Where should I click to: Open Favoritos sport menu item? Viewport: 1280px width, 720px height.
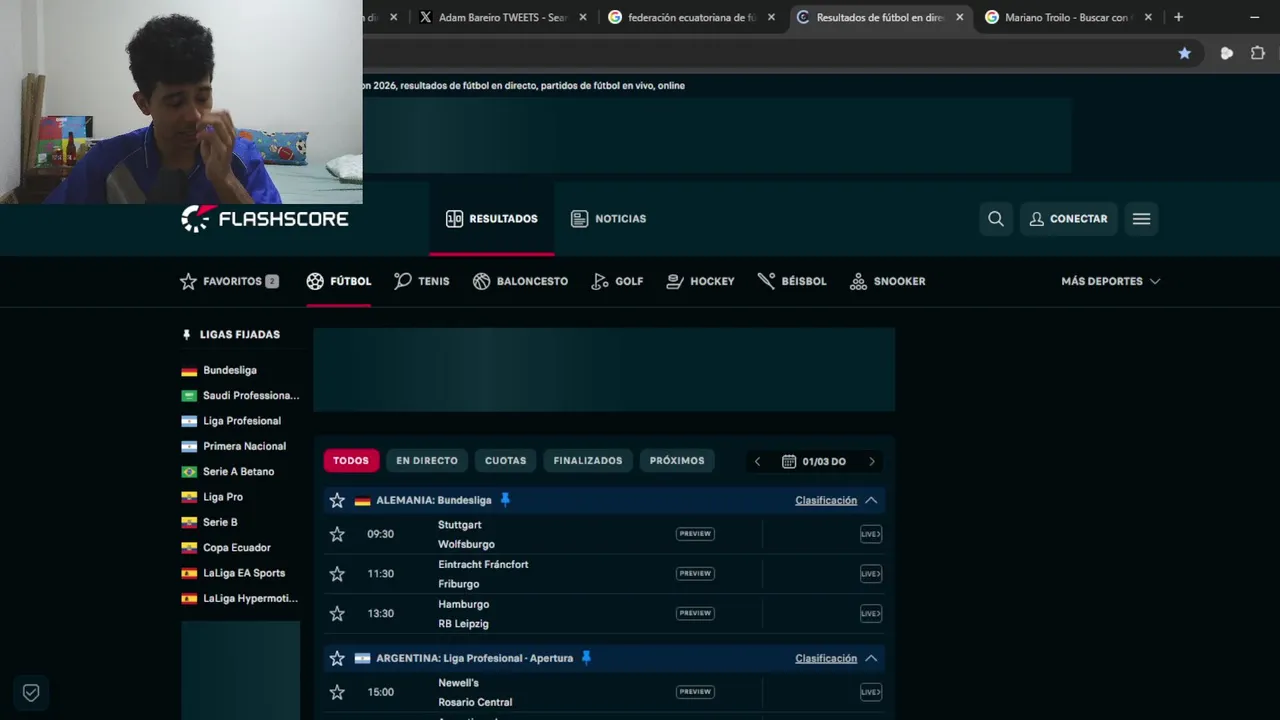tap(229, 281)
